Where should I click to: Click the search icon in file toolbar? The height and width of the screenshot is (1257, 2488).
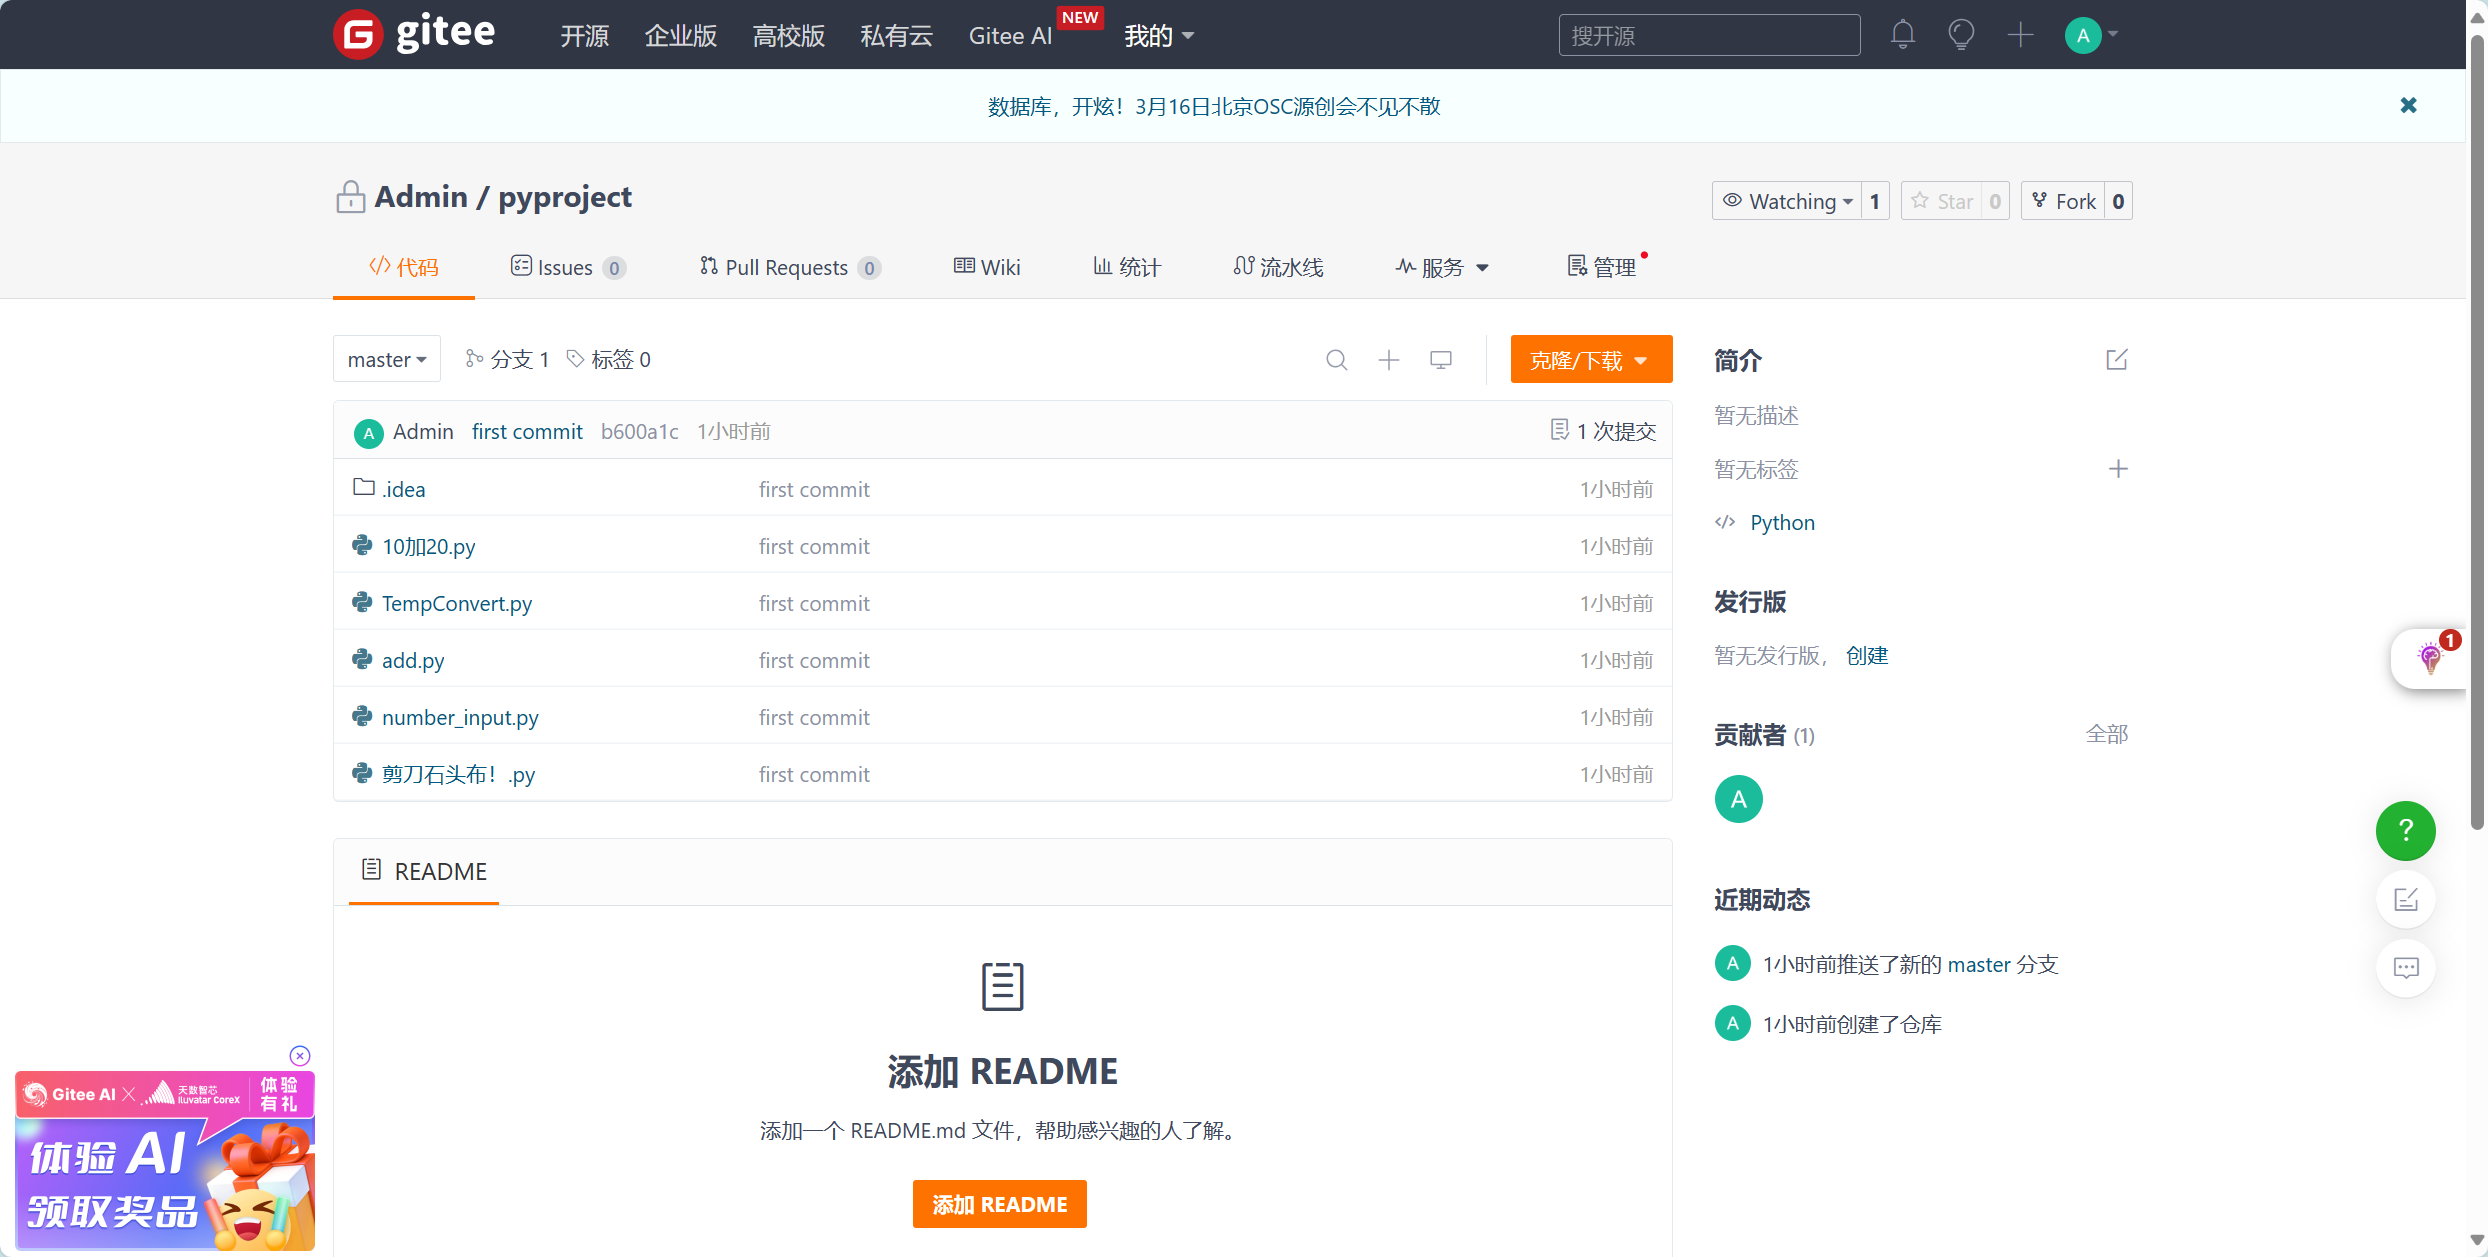[x=1336, y=360]
